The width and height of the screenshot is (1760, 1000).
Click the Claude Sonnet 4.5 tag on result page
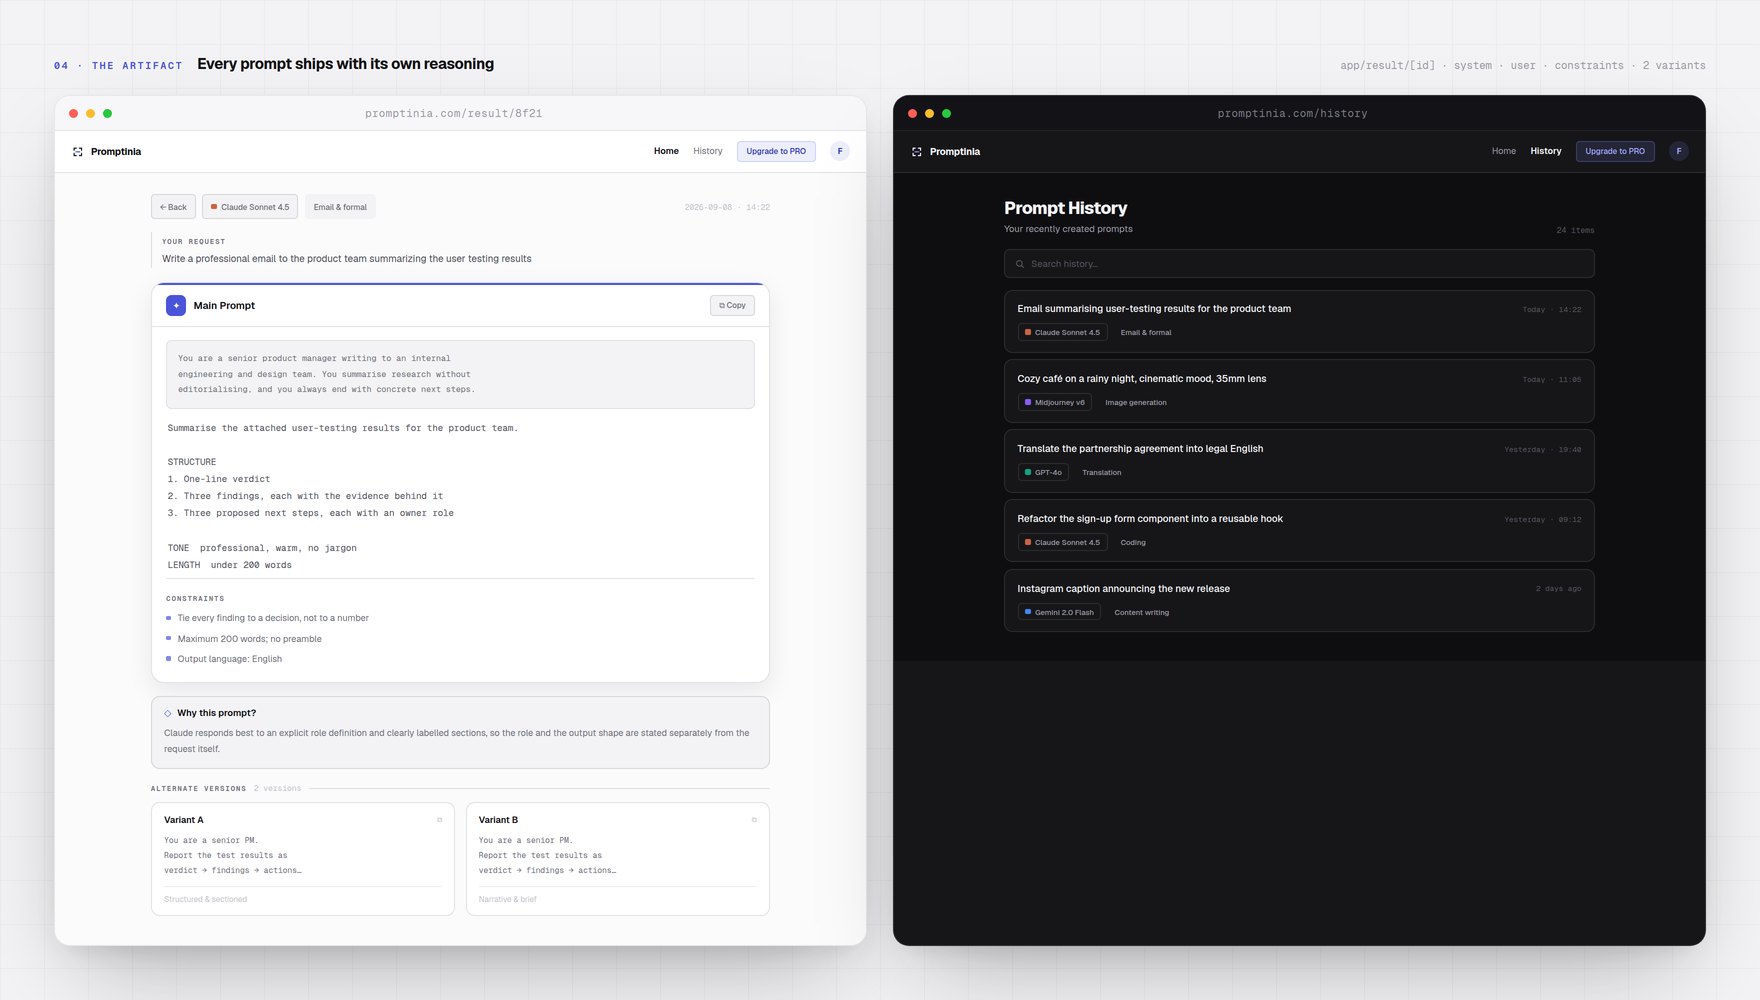250,207
